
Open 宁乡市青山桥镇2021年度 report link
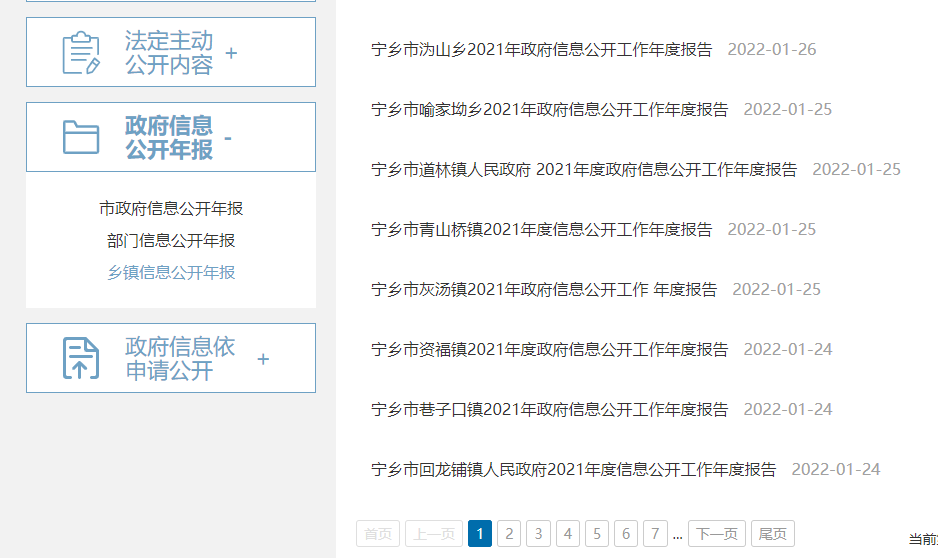[x=541, y=229]
